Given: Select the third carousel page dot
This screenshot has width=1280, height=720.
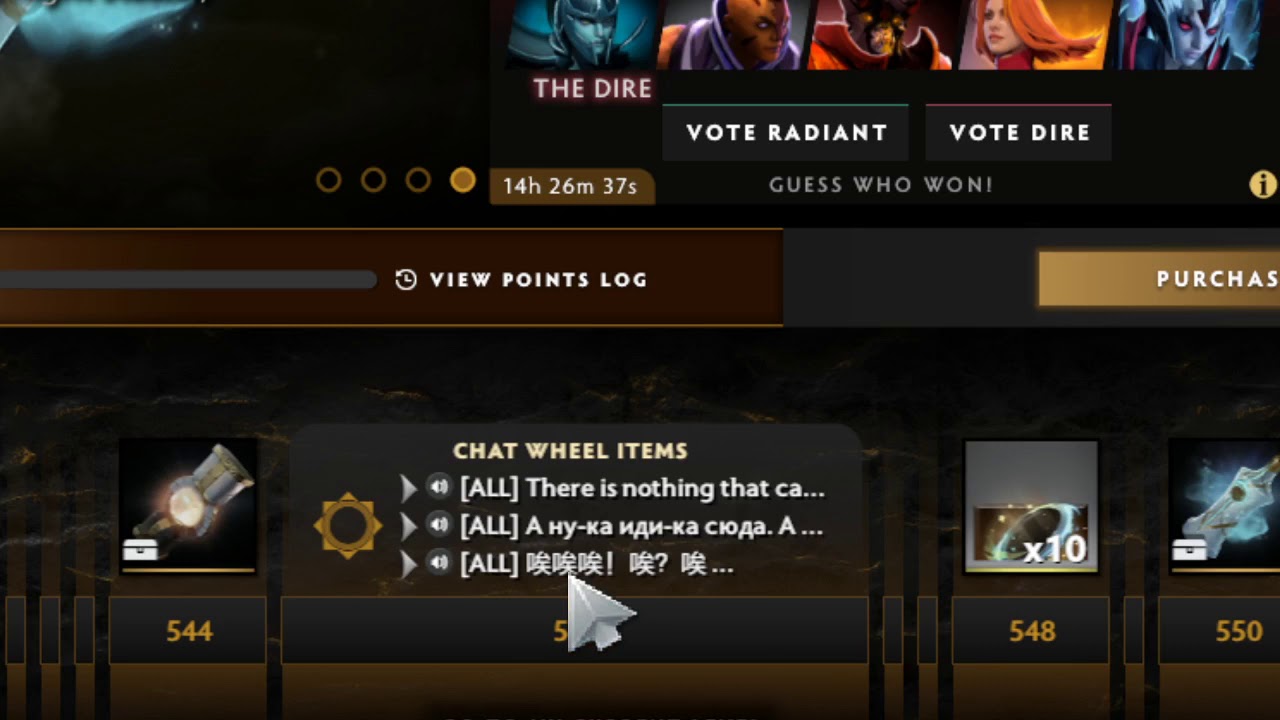Looking at the screenshot, I should [418, 180].
